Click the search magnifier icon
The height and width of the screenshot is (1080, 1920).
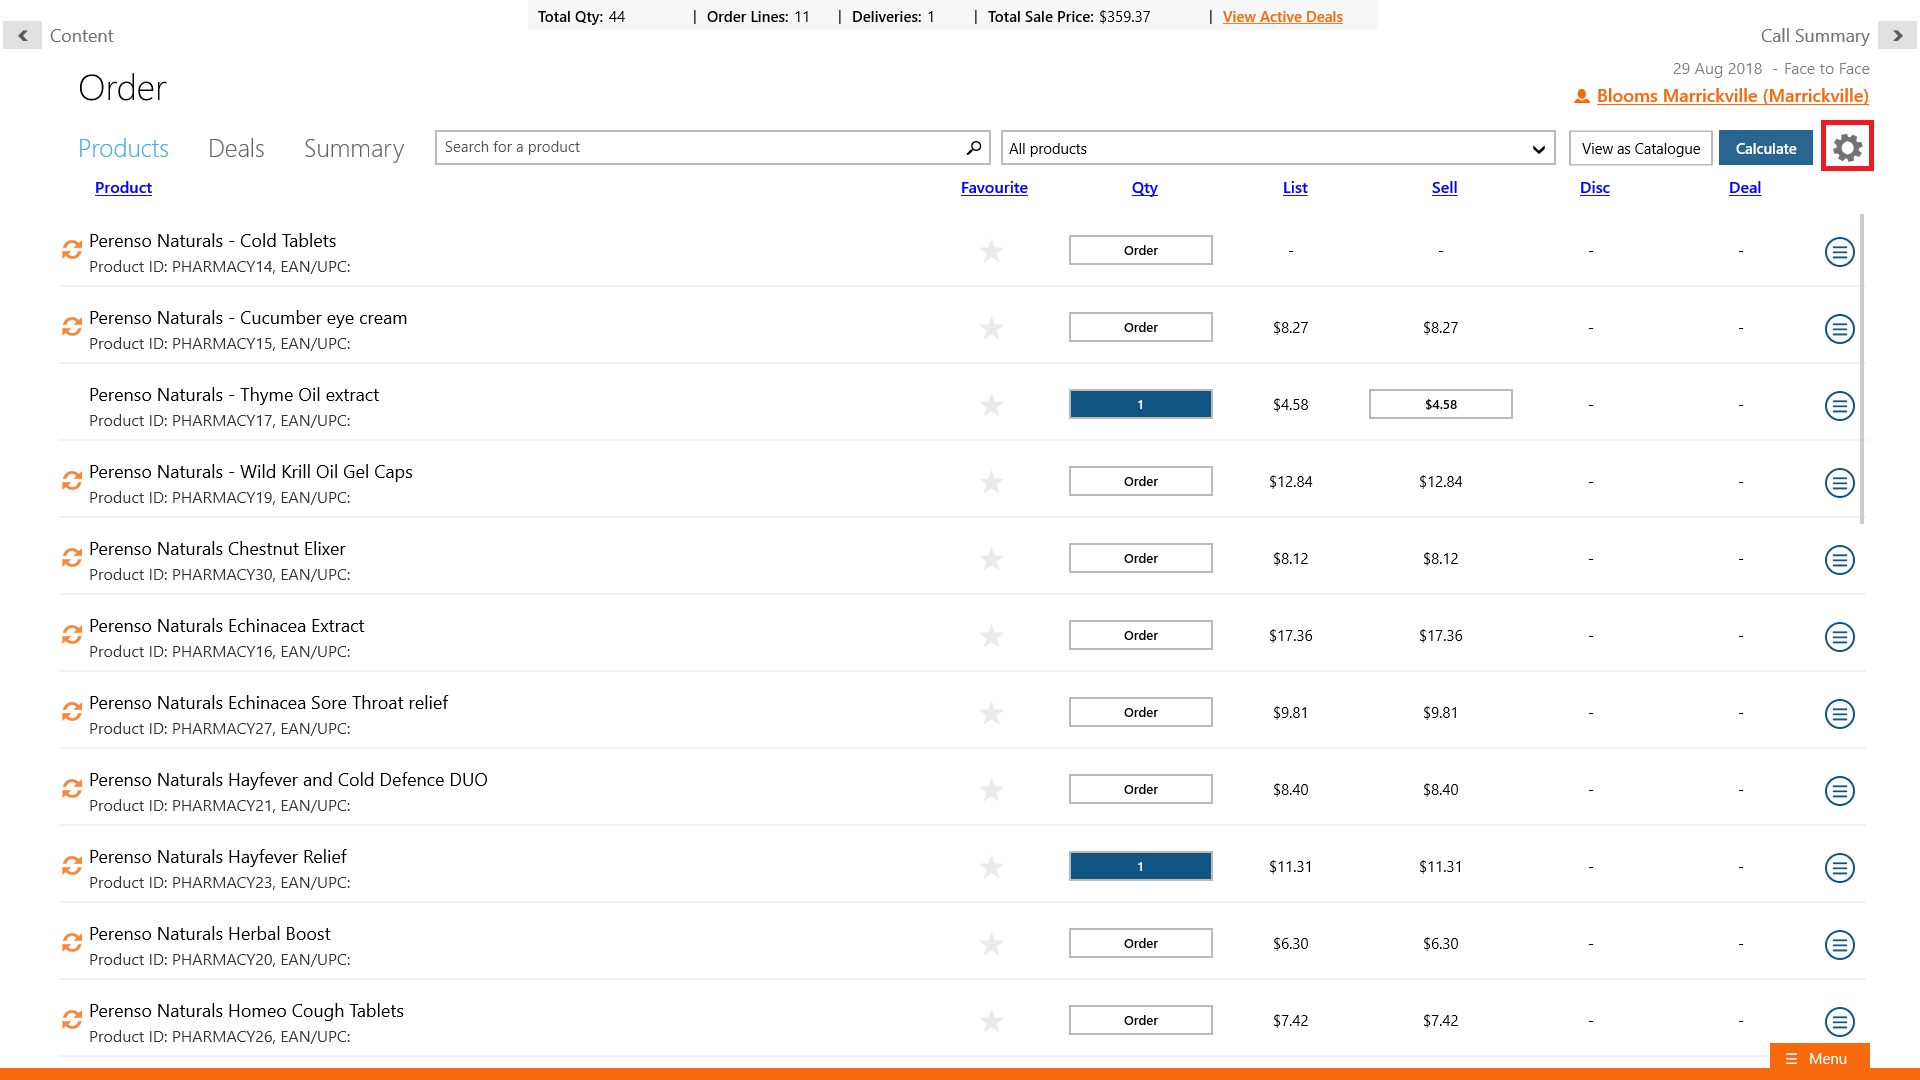coord(973,147)
